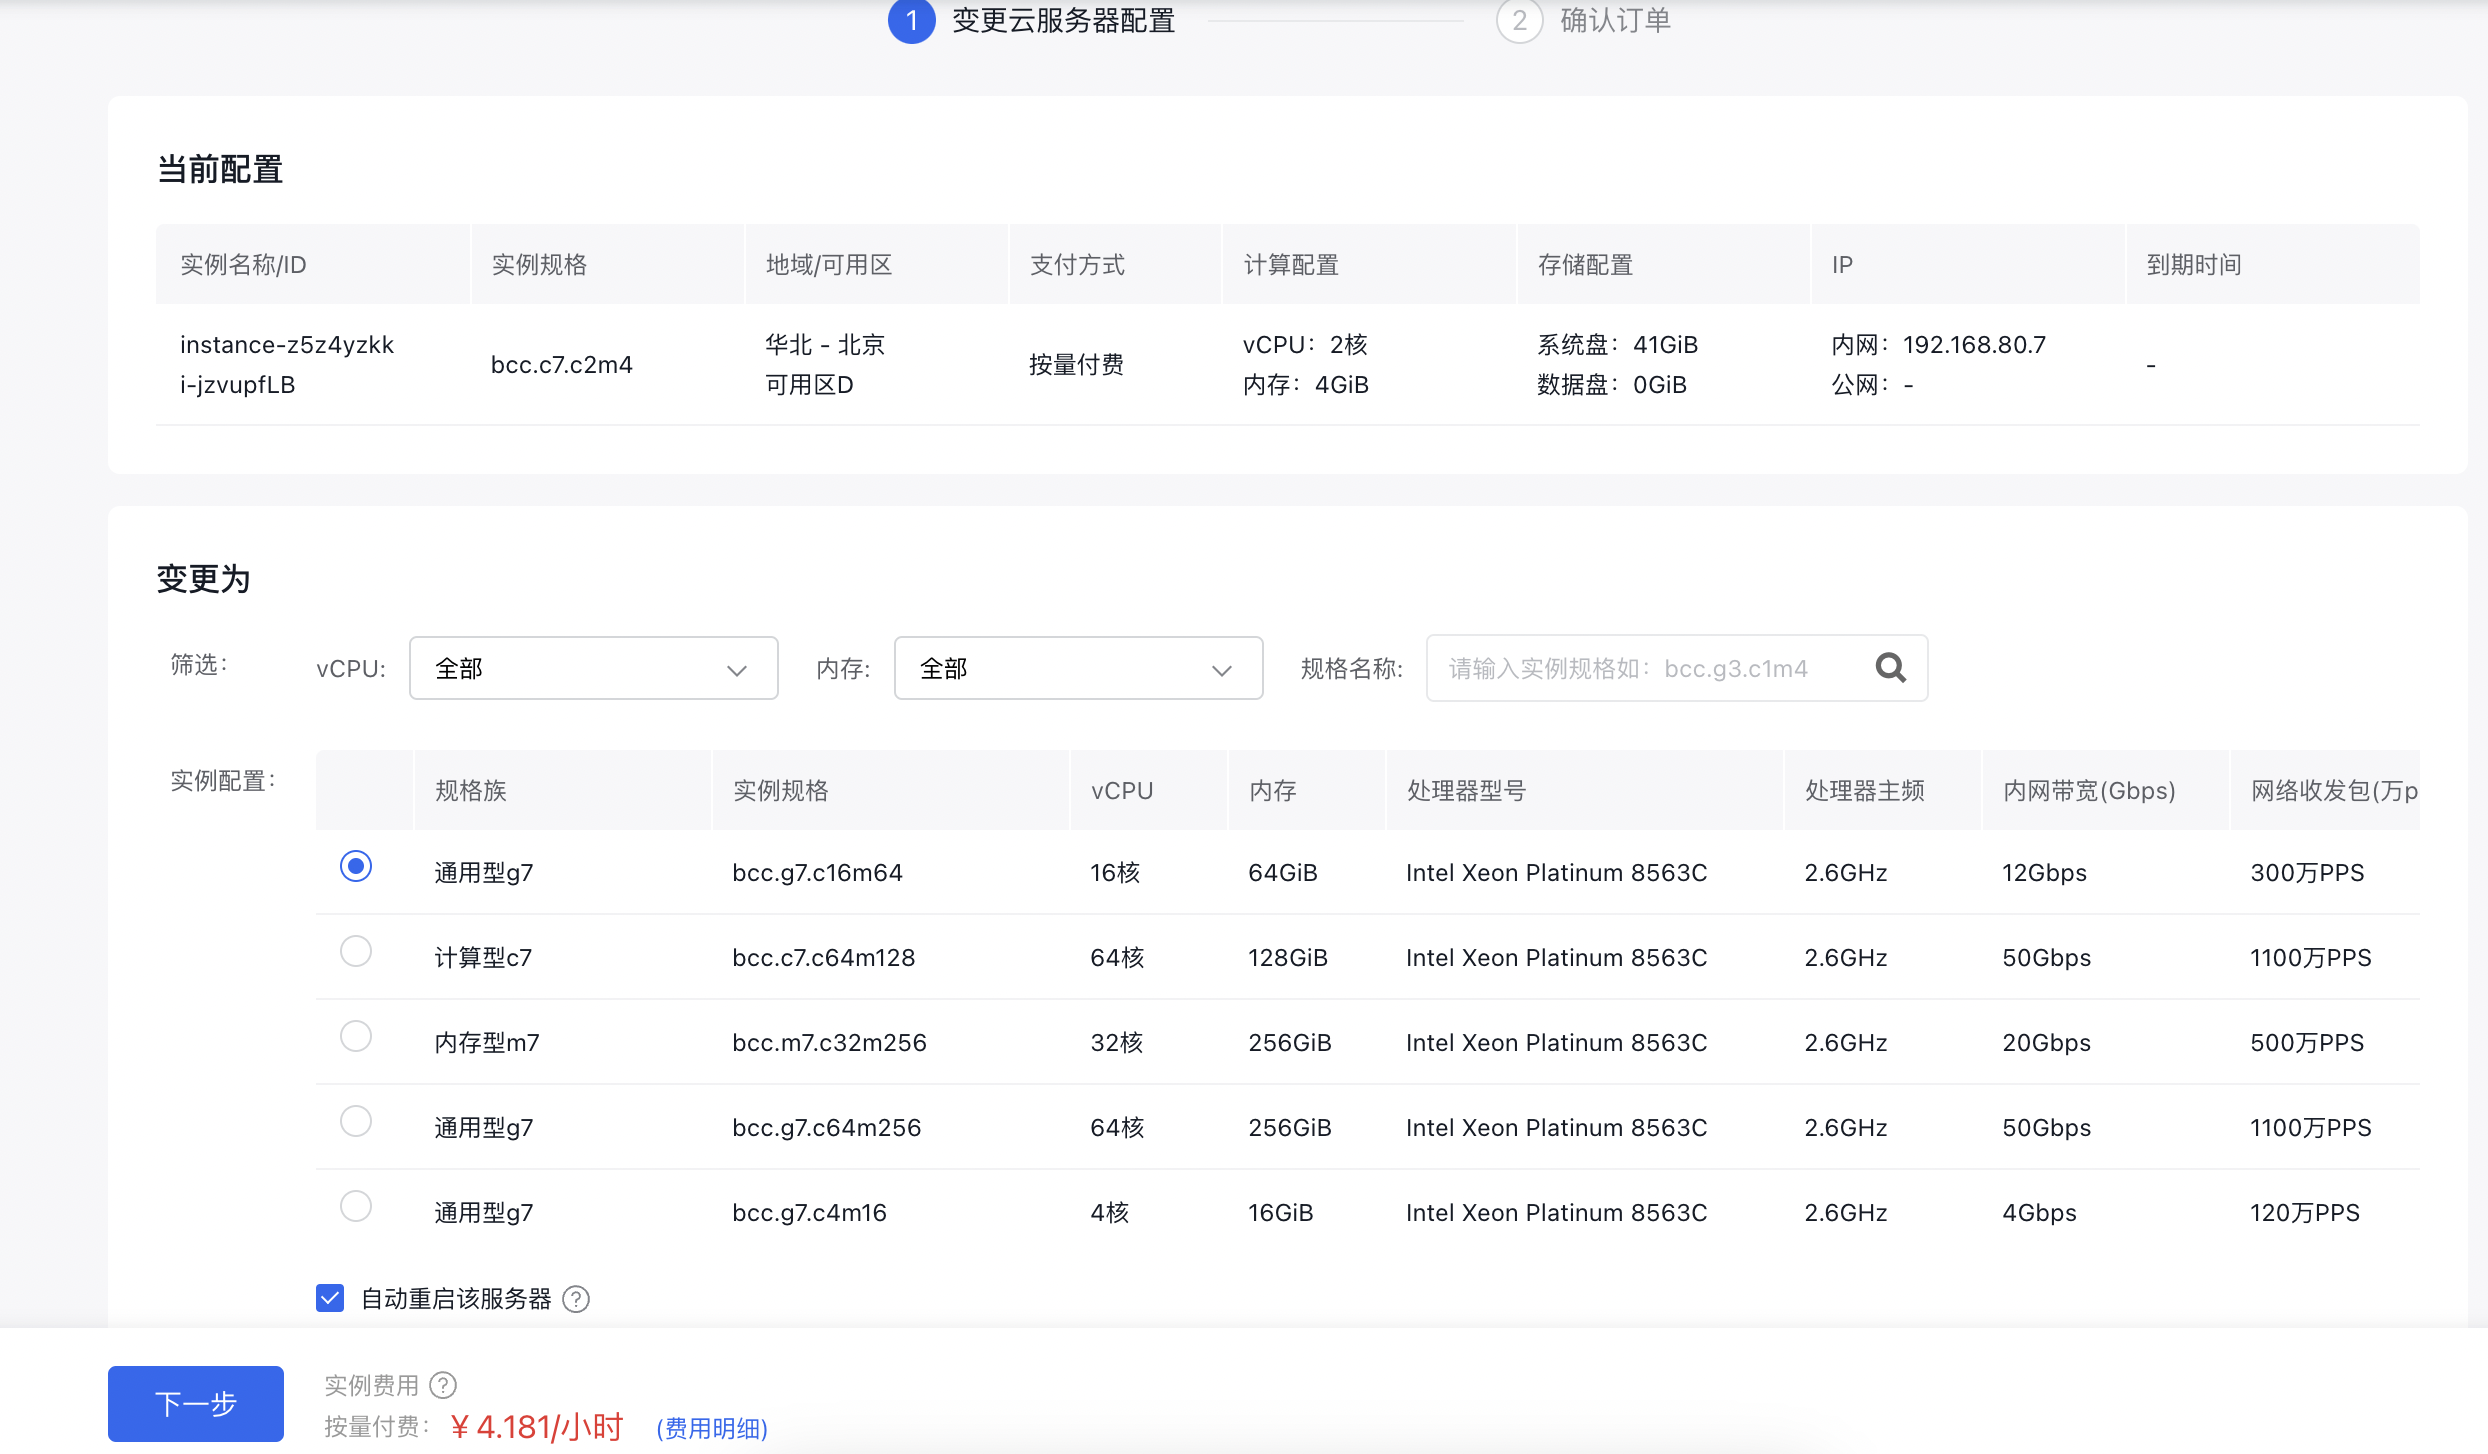Image resolution: width=2488 pixels, height=1454 pixels.
Task: Click 32核 vCPU cell
Action: [x=1117, y=1043]
